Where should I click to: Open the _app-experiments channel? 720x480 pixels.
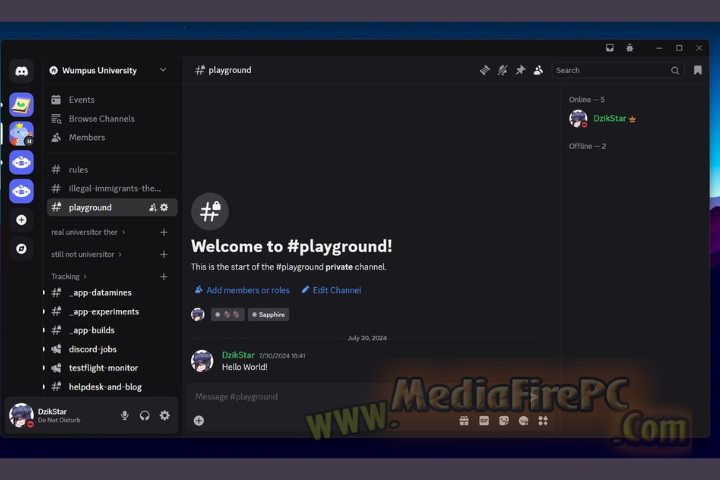click(112, 312)
